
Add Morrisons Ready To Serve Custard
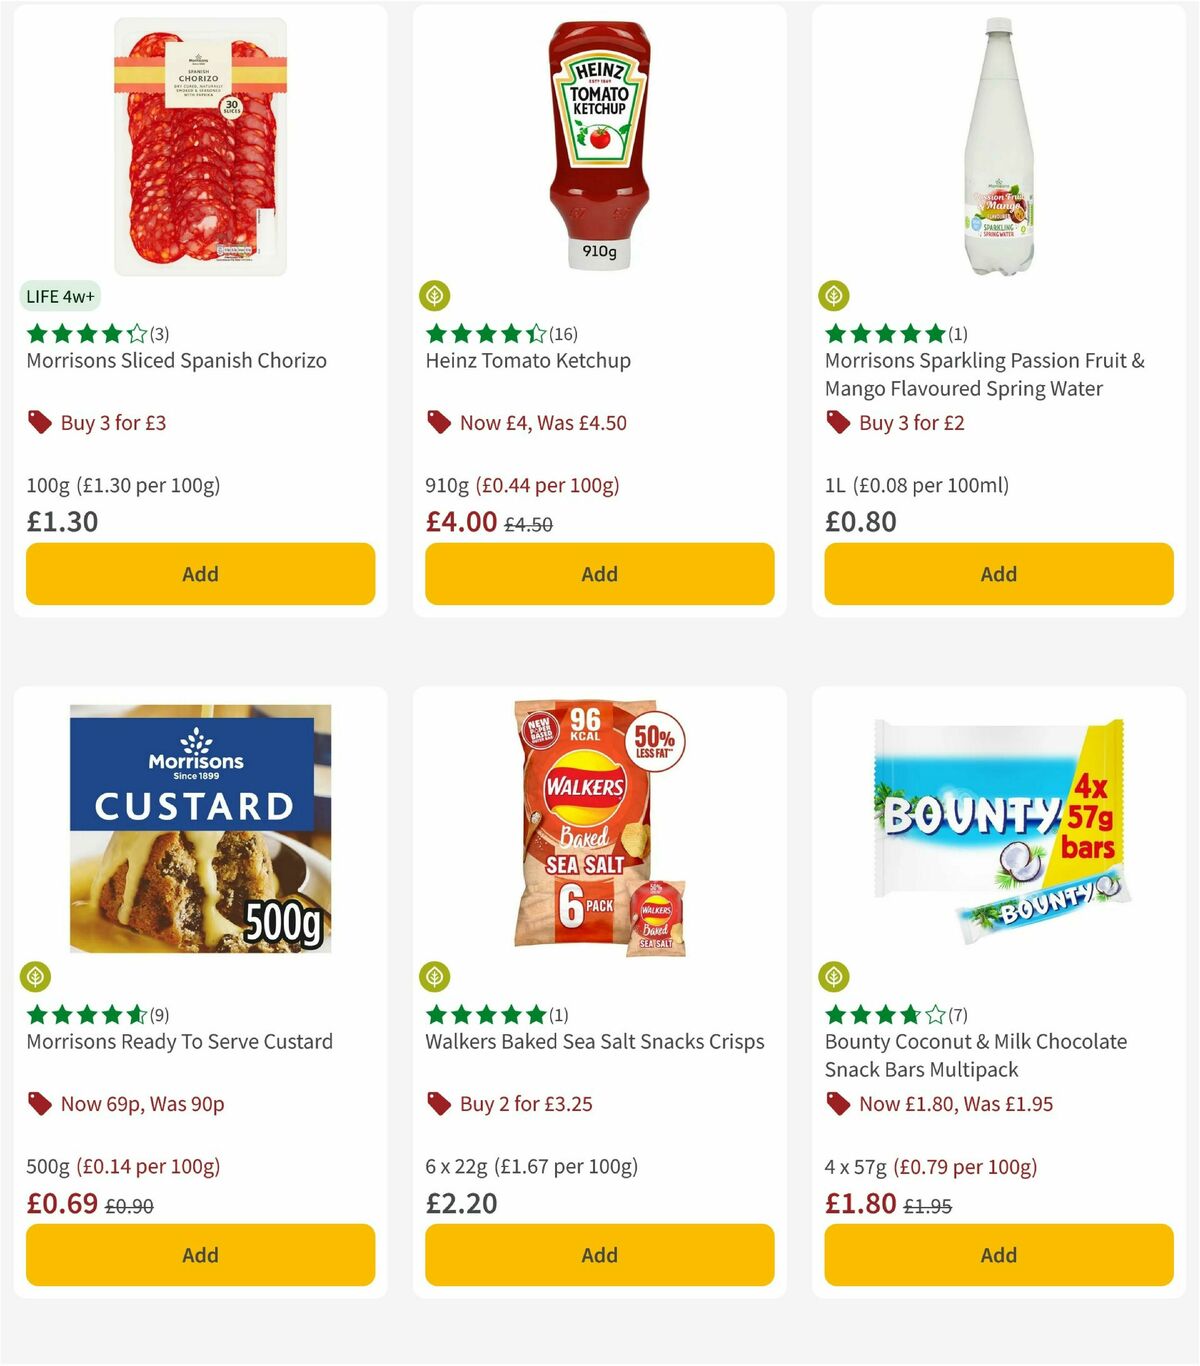tap(200, 1255)
